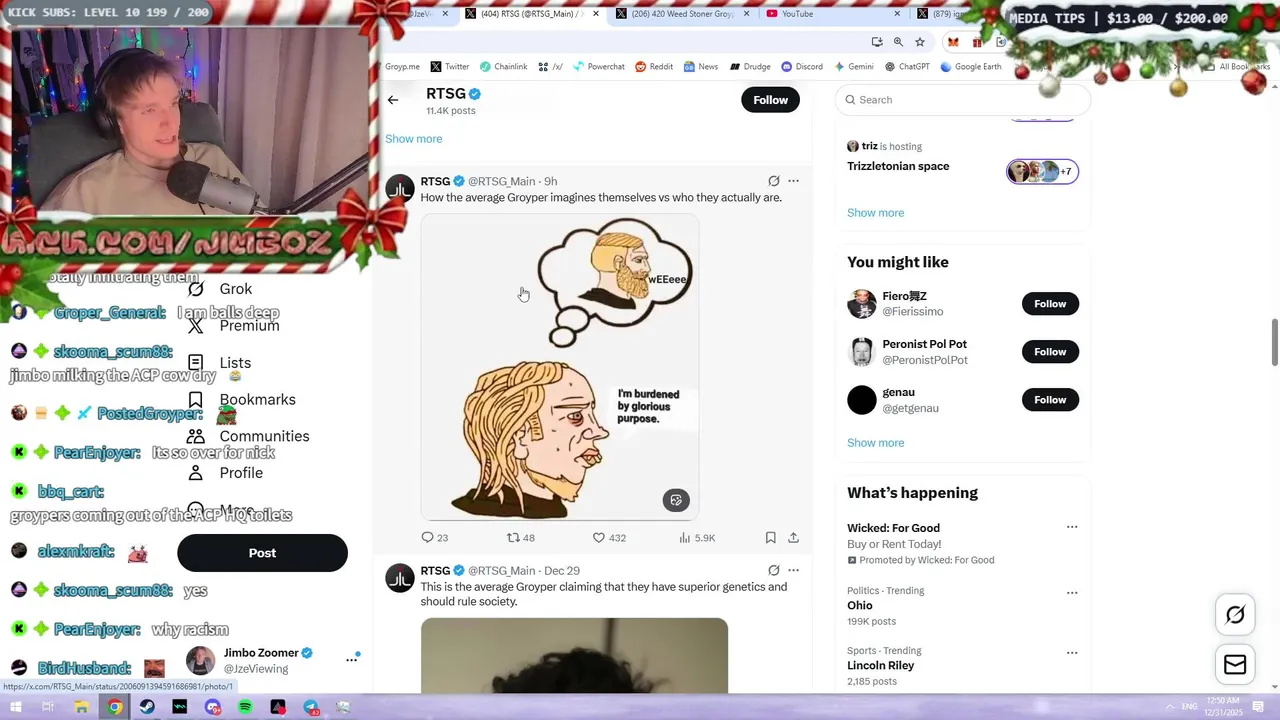Reply to the Groyper meme post
This screenshot has width=1280, height=720.
427,538
